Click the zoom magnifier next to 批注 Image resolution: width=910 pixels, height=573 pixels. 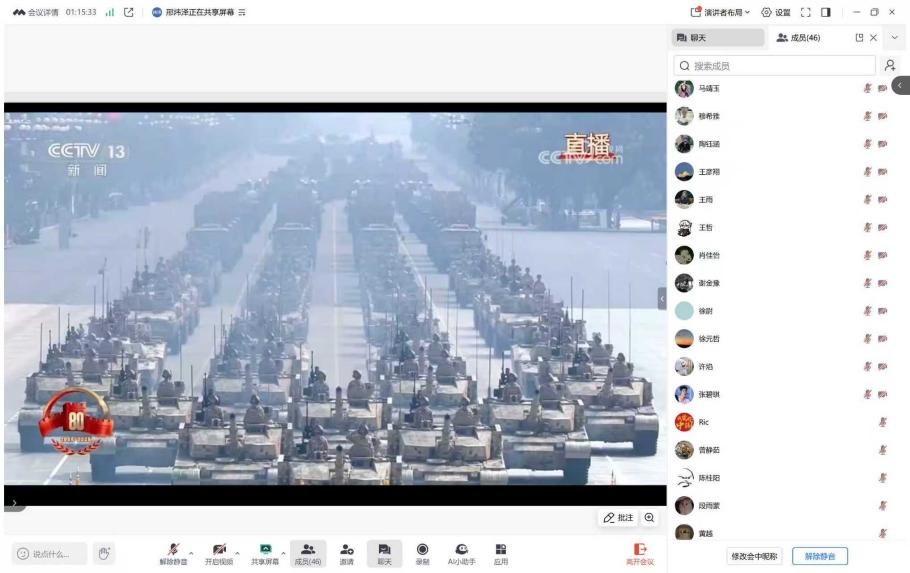point(650,517)
